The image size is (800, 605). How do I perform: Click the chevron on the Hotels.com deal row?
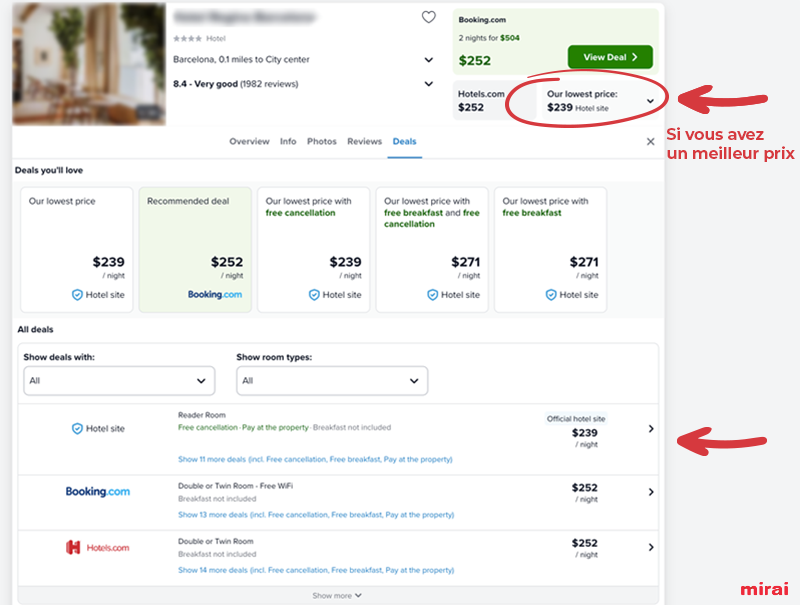click(x=652, y=548)
